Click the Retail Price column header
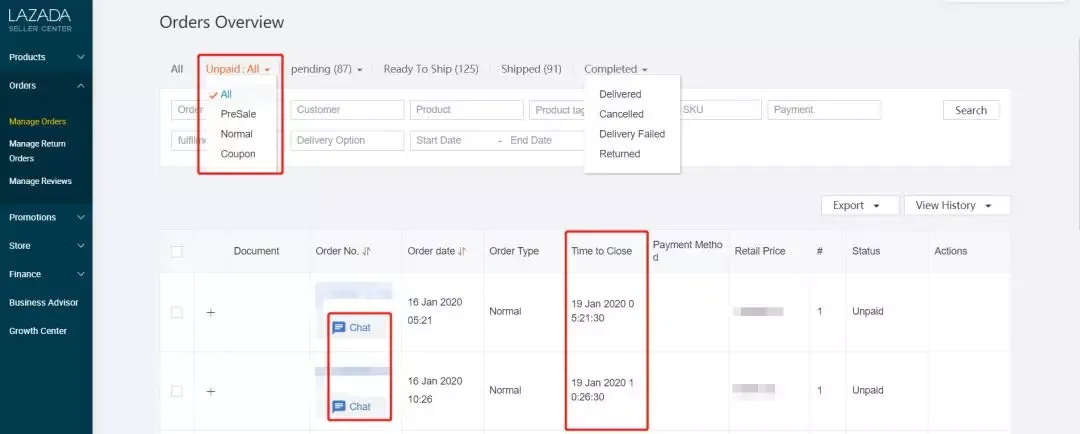 [x=760, y=251]
